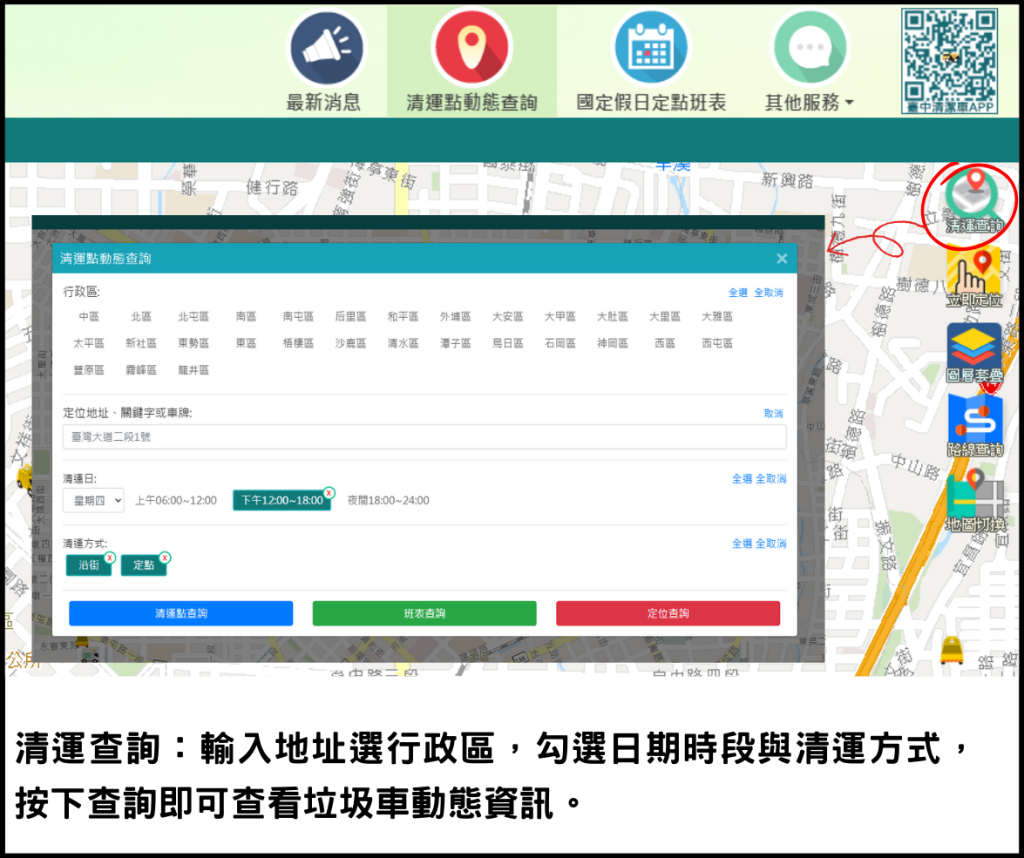
Task: Select the 西屯區 district
Action: [717, 343]
